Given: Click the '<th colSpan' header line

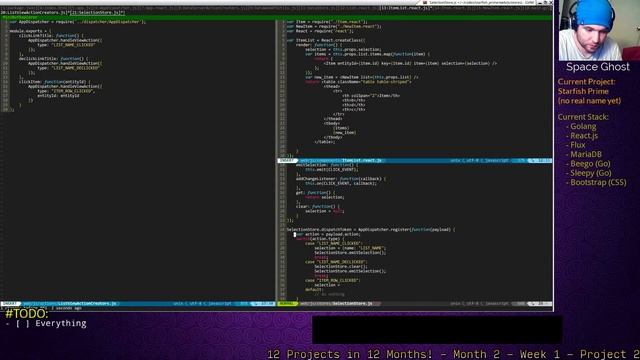Looking at the screenshot, I should click(x=371, y=96).
